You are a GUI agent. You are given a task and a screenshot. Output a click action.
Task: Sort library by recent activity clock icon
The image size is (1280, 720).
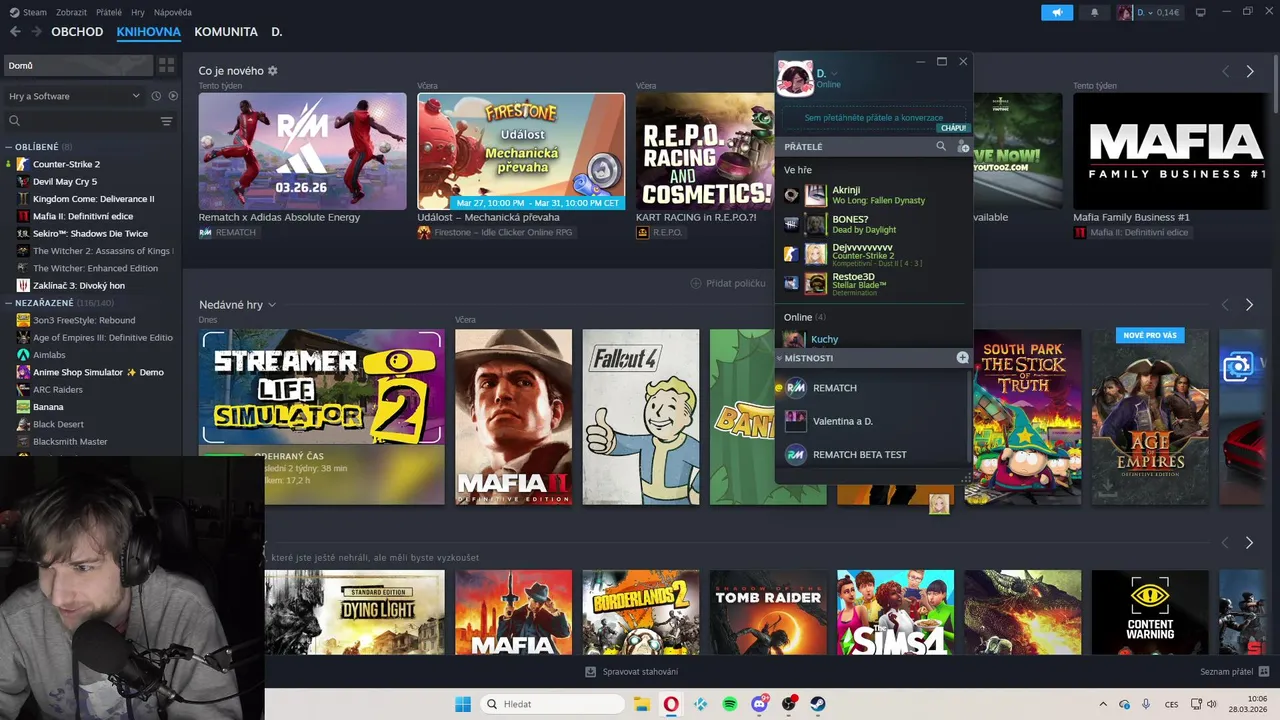[156, 96]
